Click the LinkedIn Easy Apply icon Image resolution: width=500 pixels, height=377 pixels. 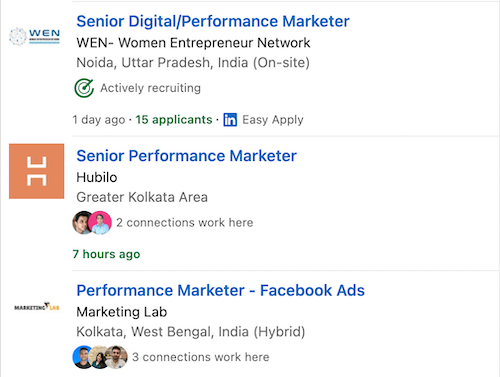pyautogui.click(x=230, y=120)
